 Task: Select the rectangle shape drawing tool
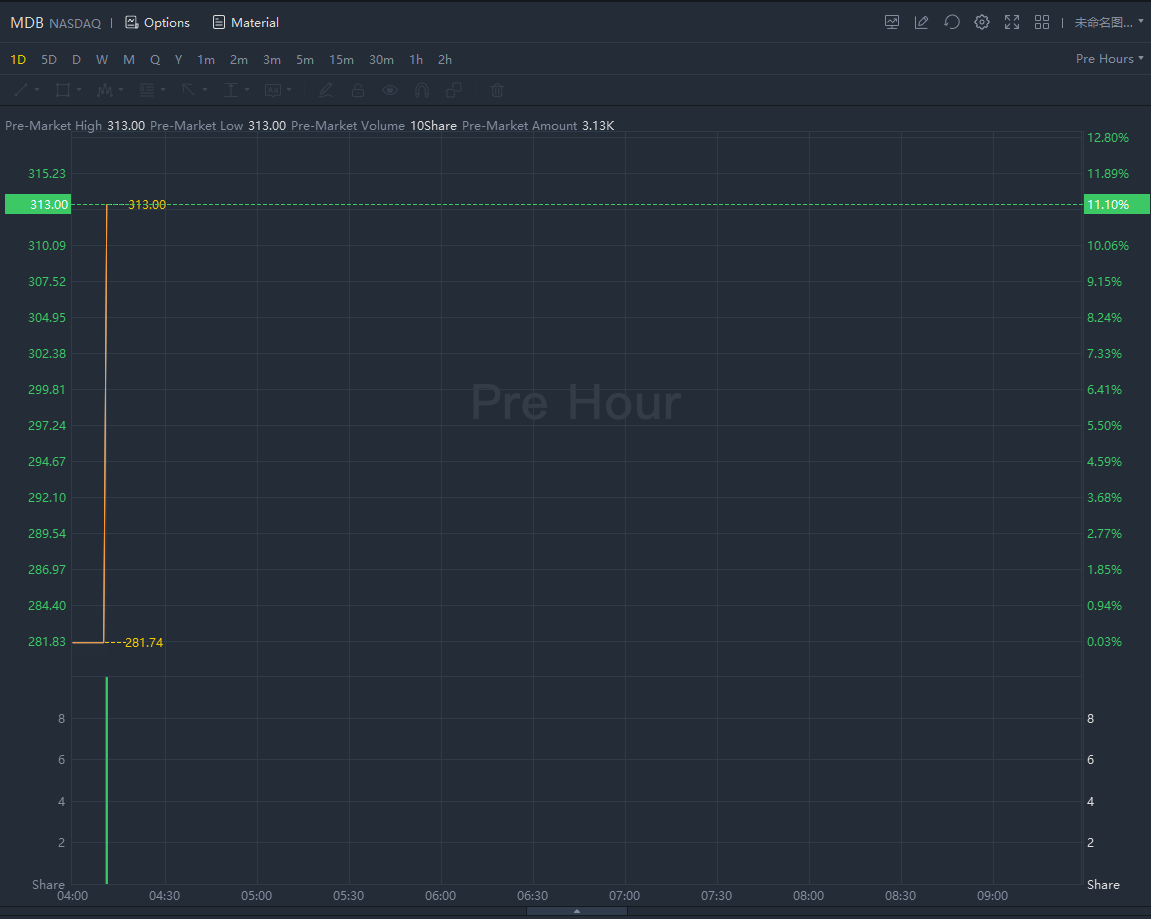[x=62, y=90]
